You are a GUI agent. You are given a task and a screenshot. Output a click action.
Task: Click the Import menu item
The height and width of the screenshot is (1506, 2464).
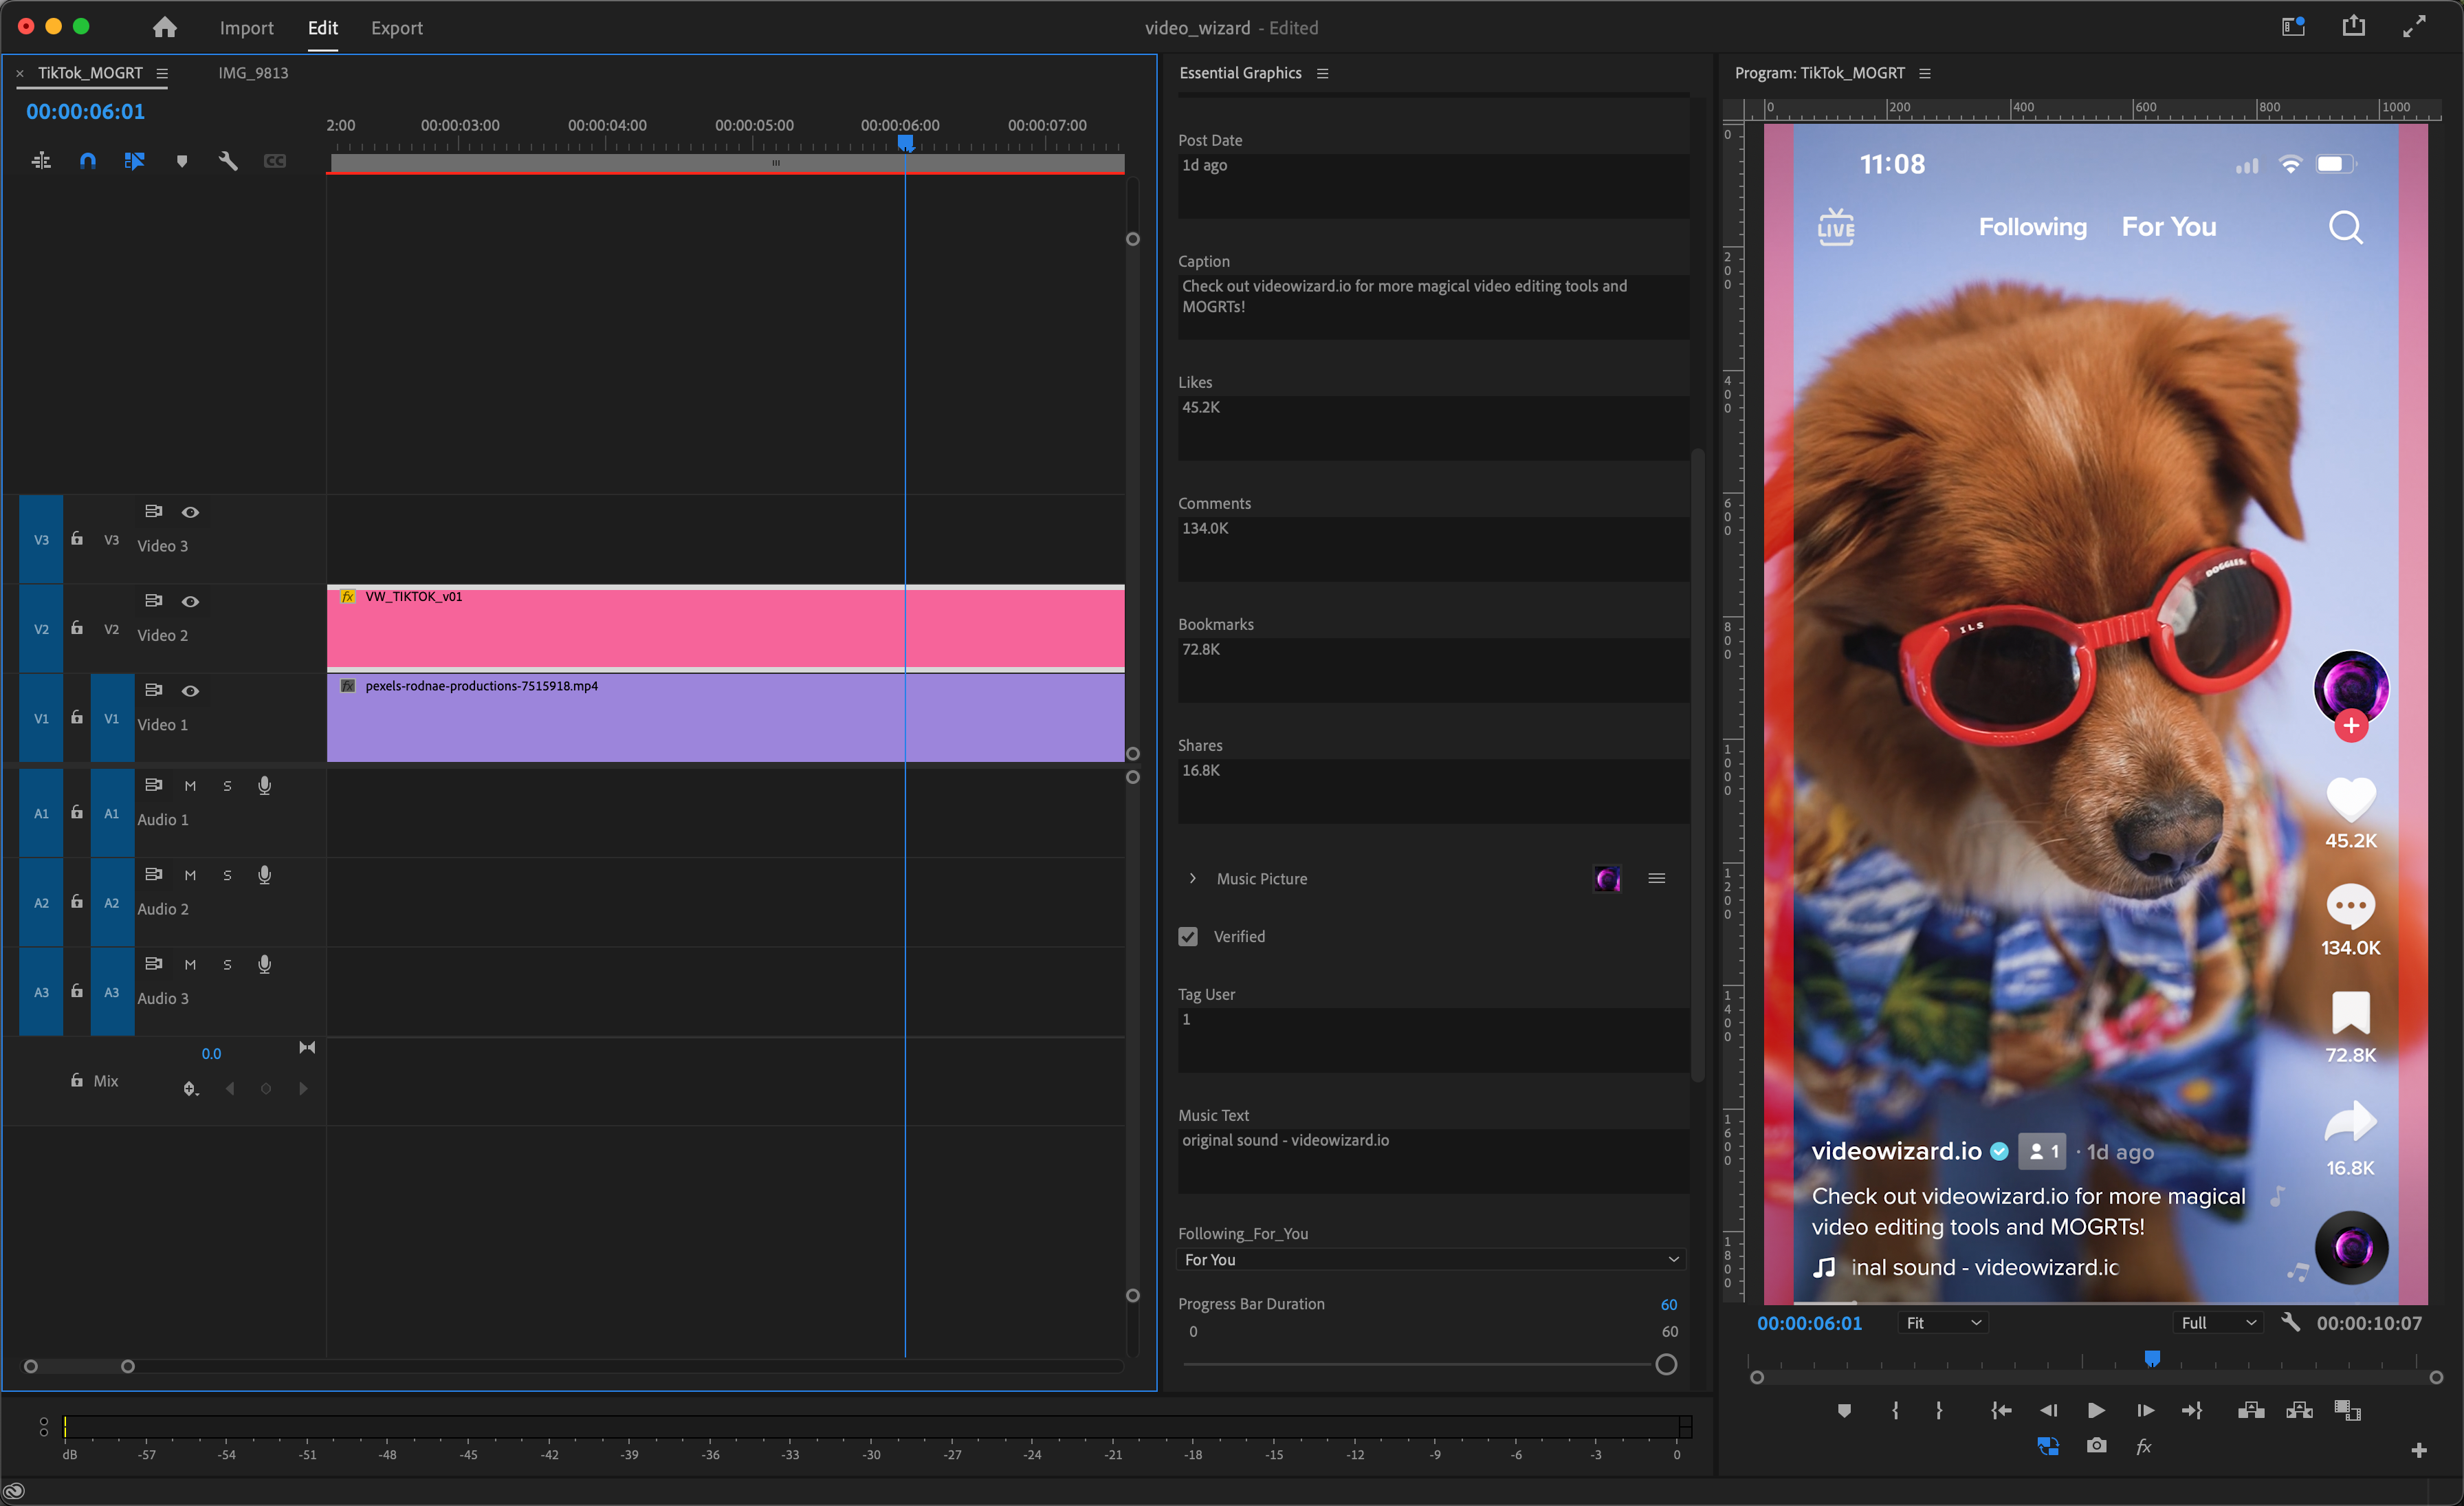(x=245, y=26)
